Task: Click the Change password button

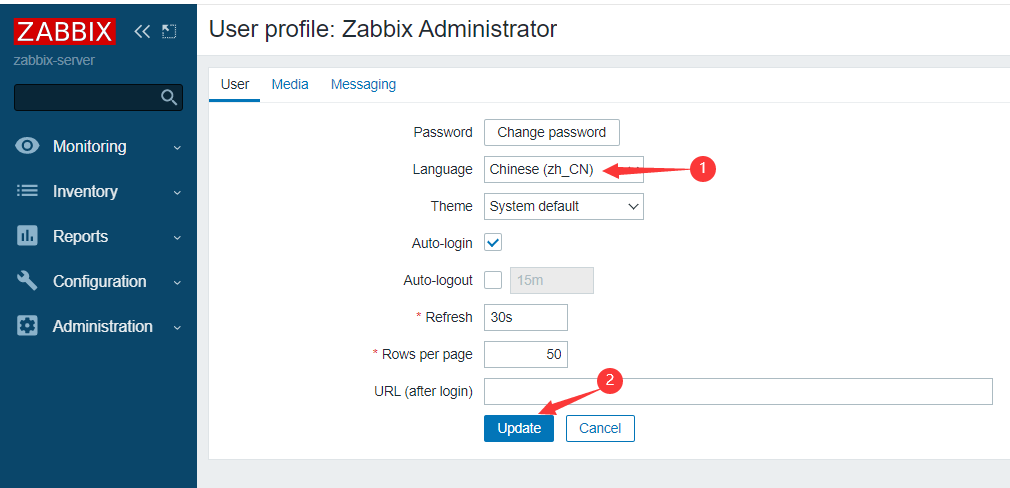Action: [551, 132]
